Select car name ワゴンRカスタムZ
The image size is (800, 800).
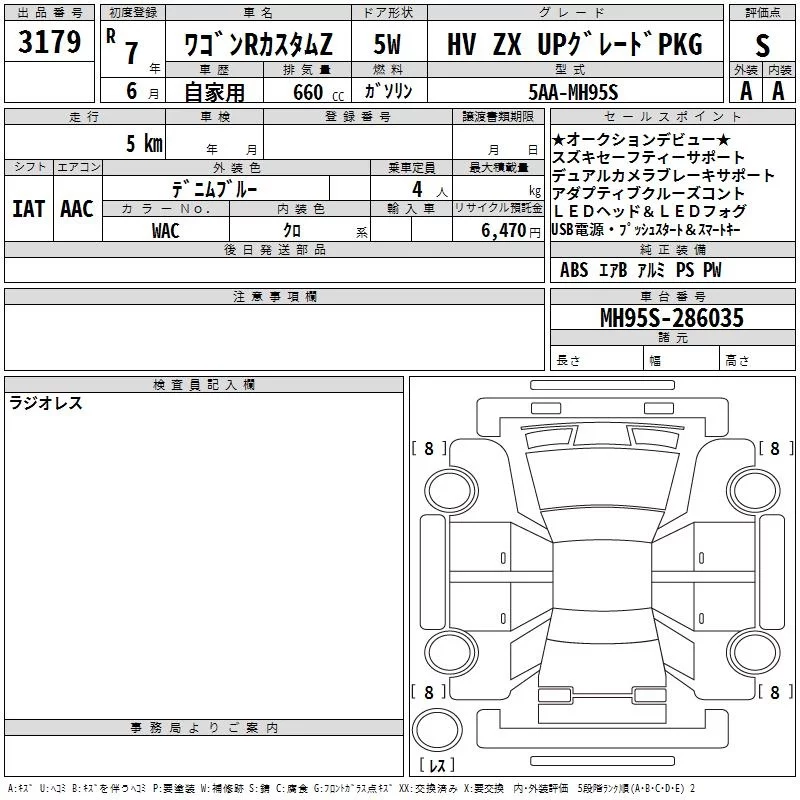tap(258, 44)
